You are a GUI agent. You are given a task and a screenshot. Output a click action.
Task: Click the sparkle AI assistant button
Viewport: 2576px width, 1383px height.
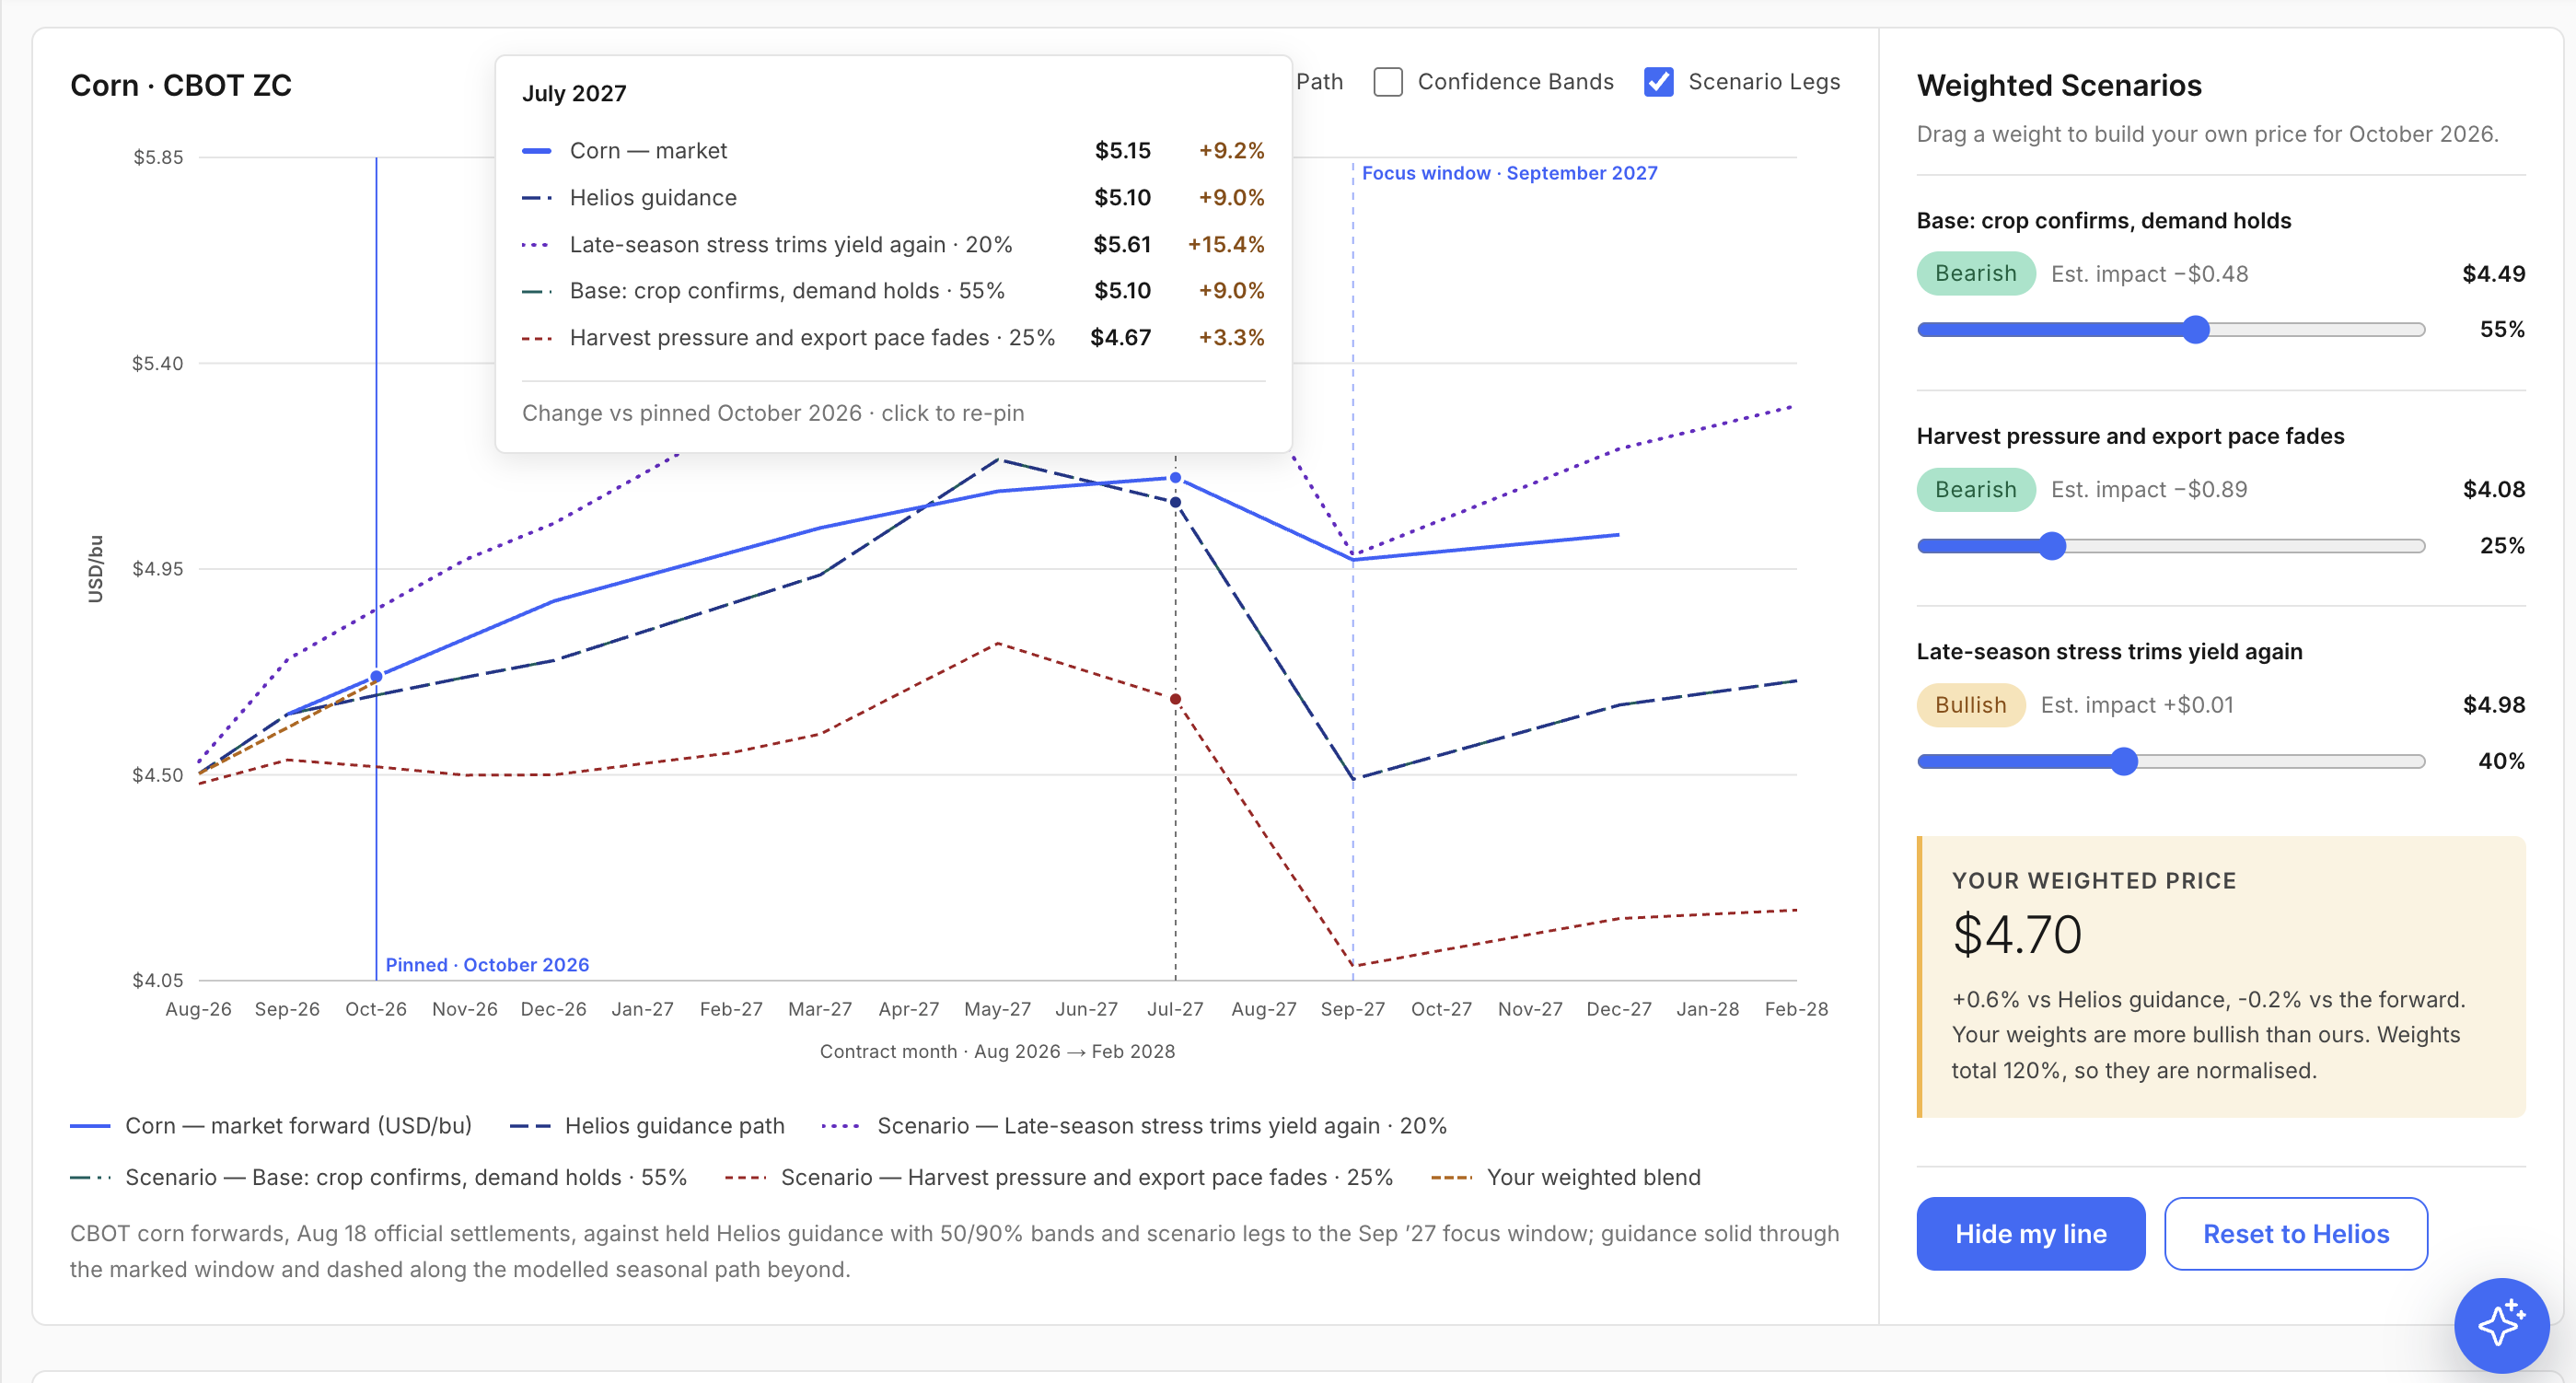2501,1324
